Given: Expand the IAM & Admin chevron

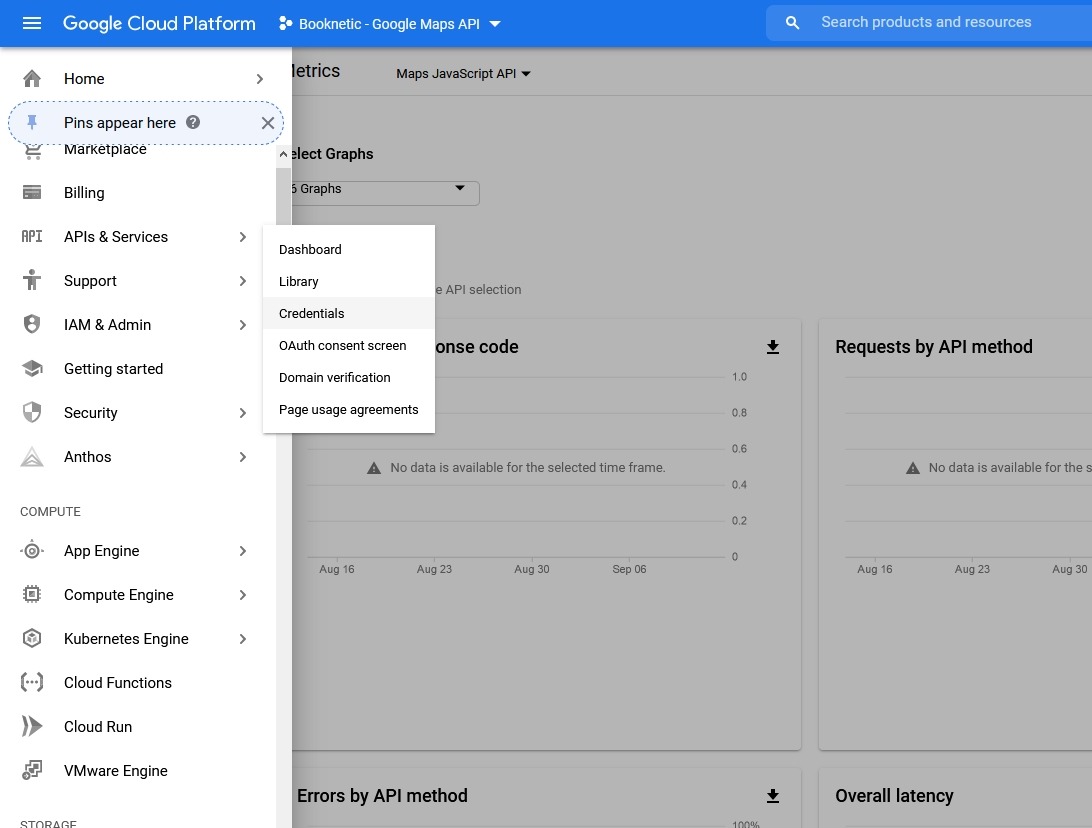Looking at the screenshot, I should point(242,325).
